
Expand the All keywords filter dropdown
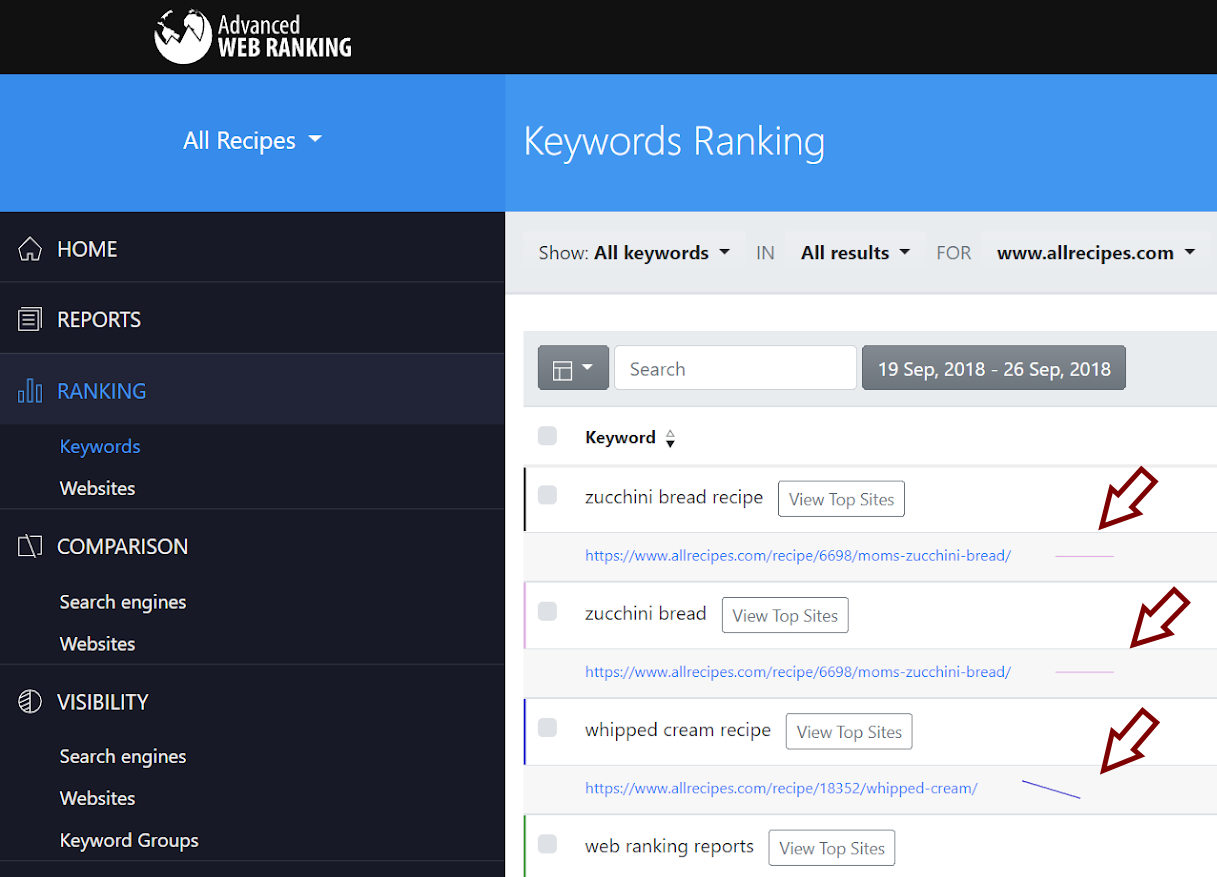coord(662,253)
